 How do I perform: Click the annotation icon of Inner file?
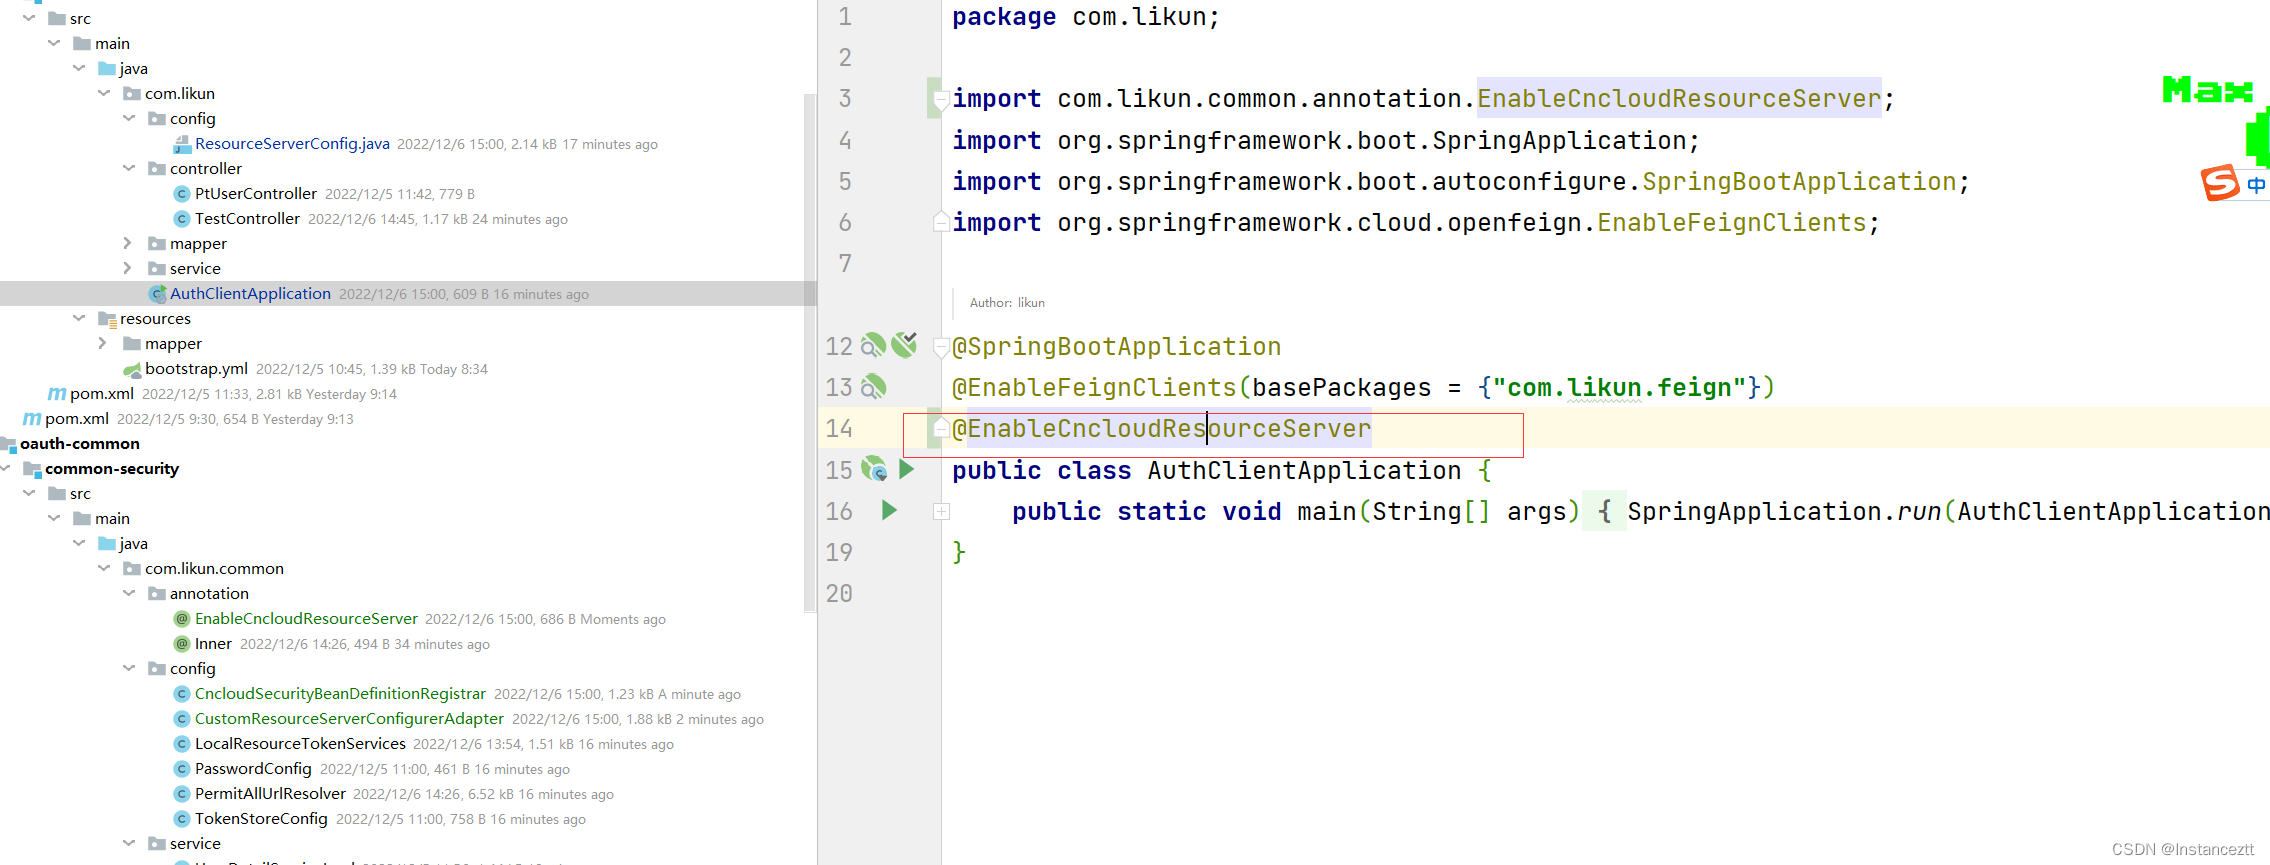point(182,644)
